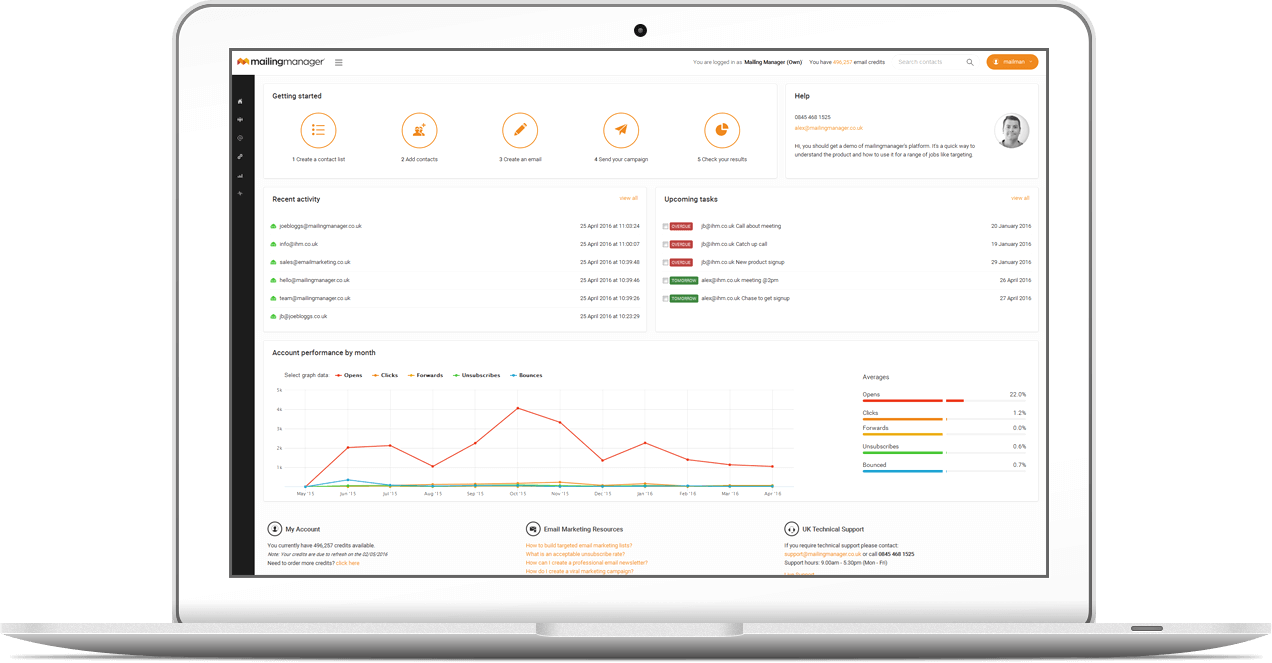Click the Oct '15 peak point on graph

[517, 408]
